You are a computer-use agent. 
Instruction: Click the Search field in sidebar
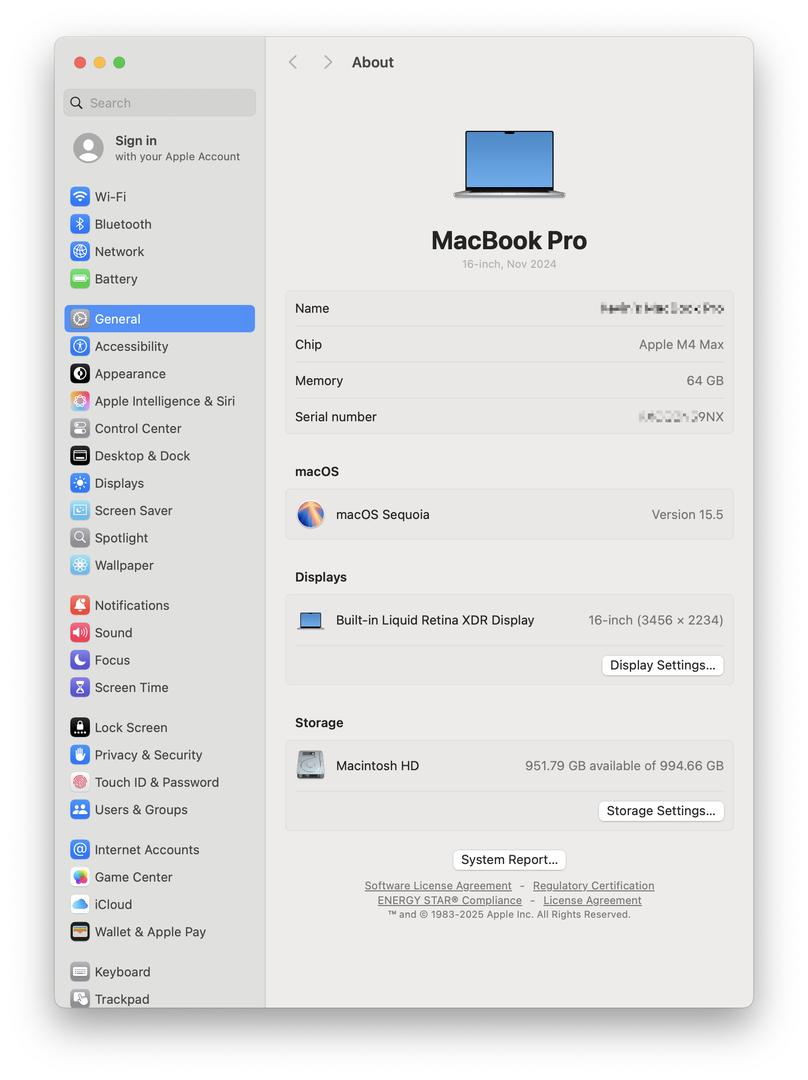pos(160,103)
